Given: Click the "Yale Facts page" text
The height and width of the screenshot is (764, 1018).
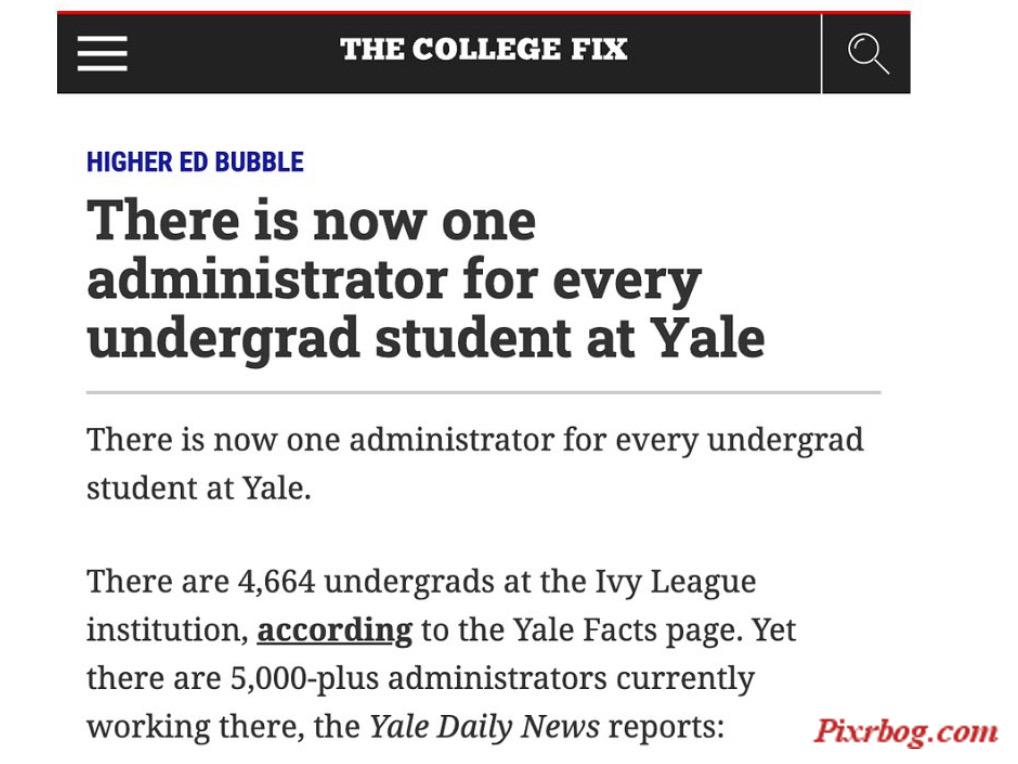Looking at the screenshot, I should point(627,630).
